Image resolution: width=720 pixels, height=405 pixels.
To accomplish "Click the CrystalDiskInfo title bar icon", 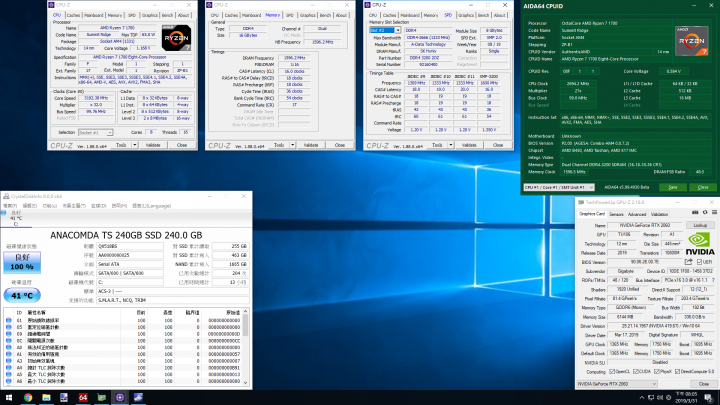I will (6, 196).
